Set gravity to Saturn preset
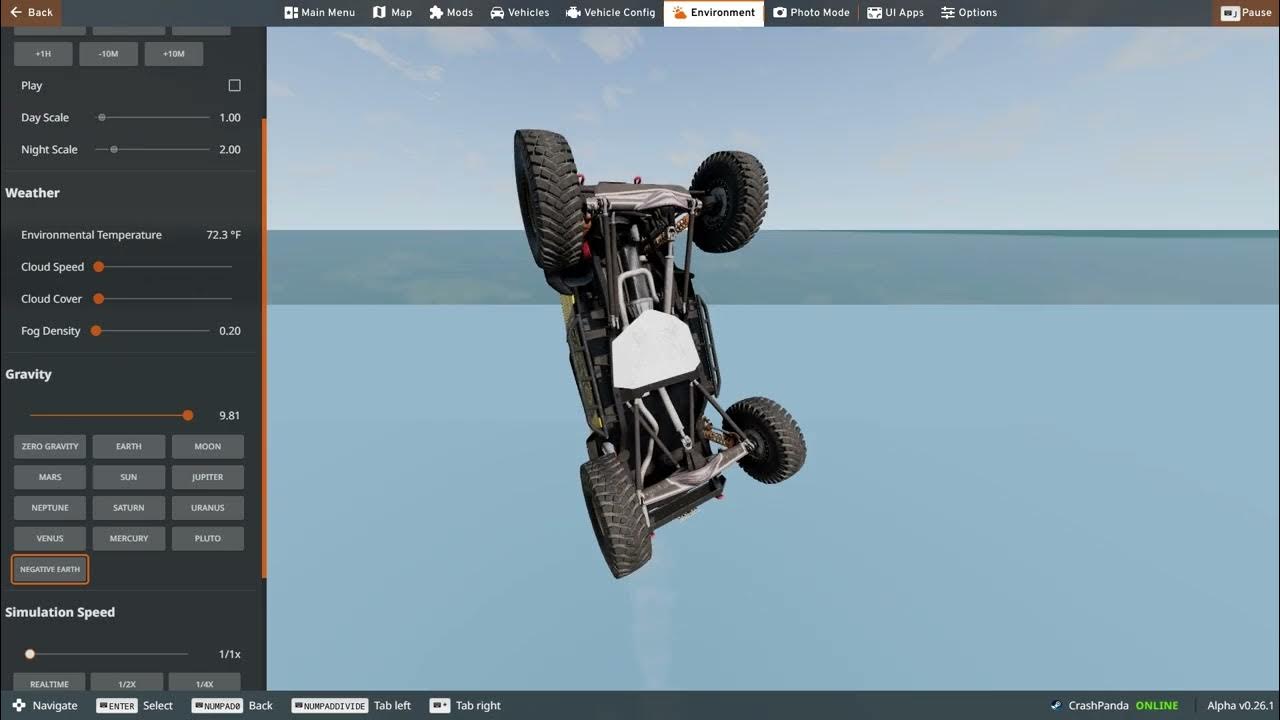 (x=129, y=508)
